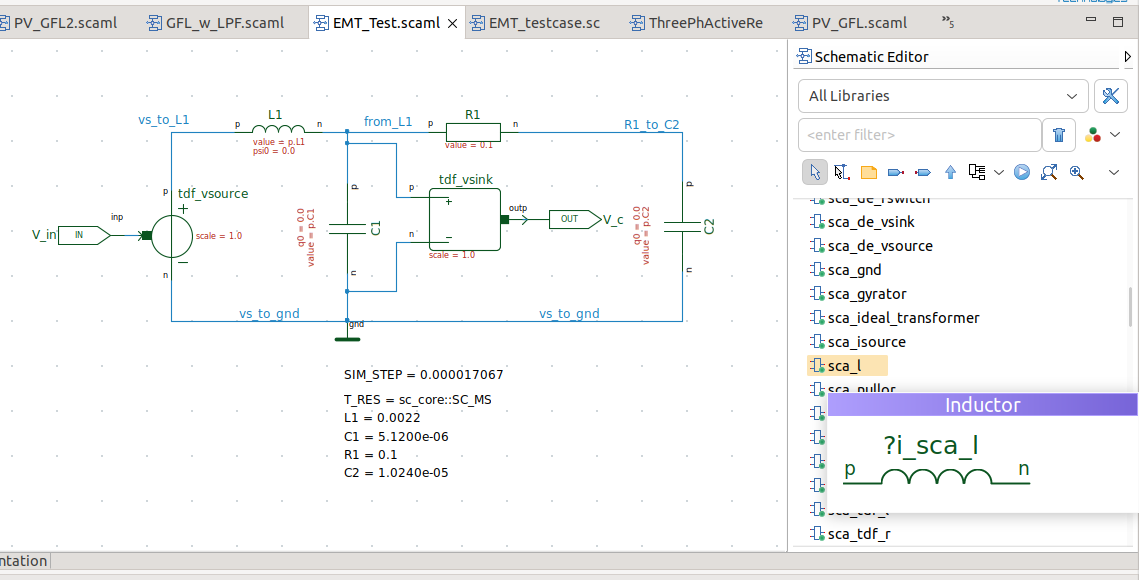Click the T_RES = sc_core::SC_MS text
The height and width of the screenshot is (580, 1139).
pos(418,400)
